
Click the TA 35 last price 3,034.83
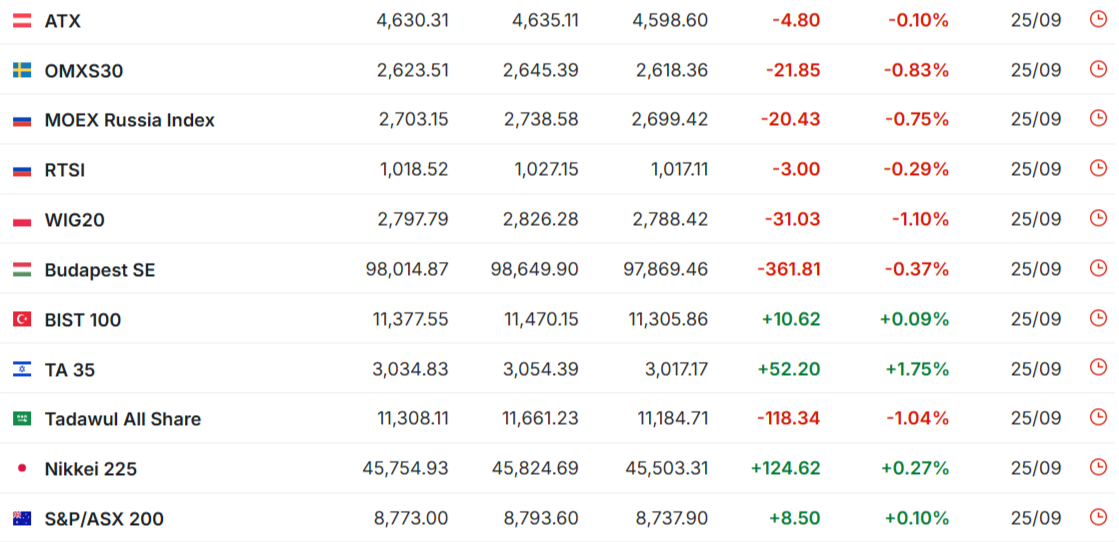point(410,369)
